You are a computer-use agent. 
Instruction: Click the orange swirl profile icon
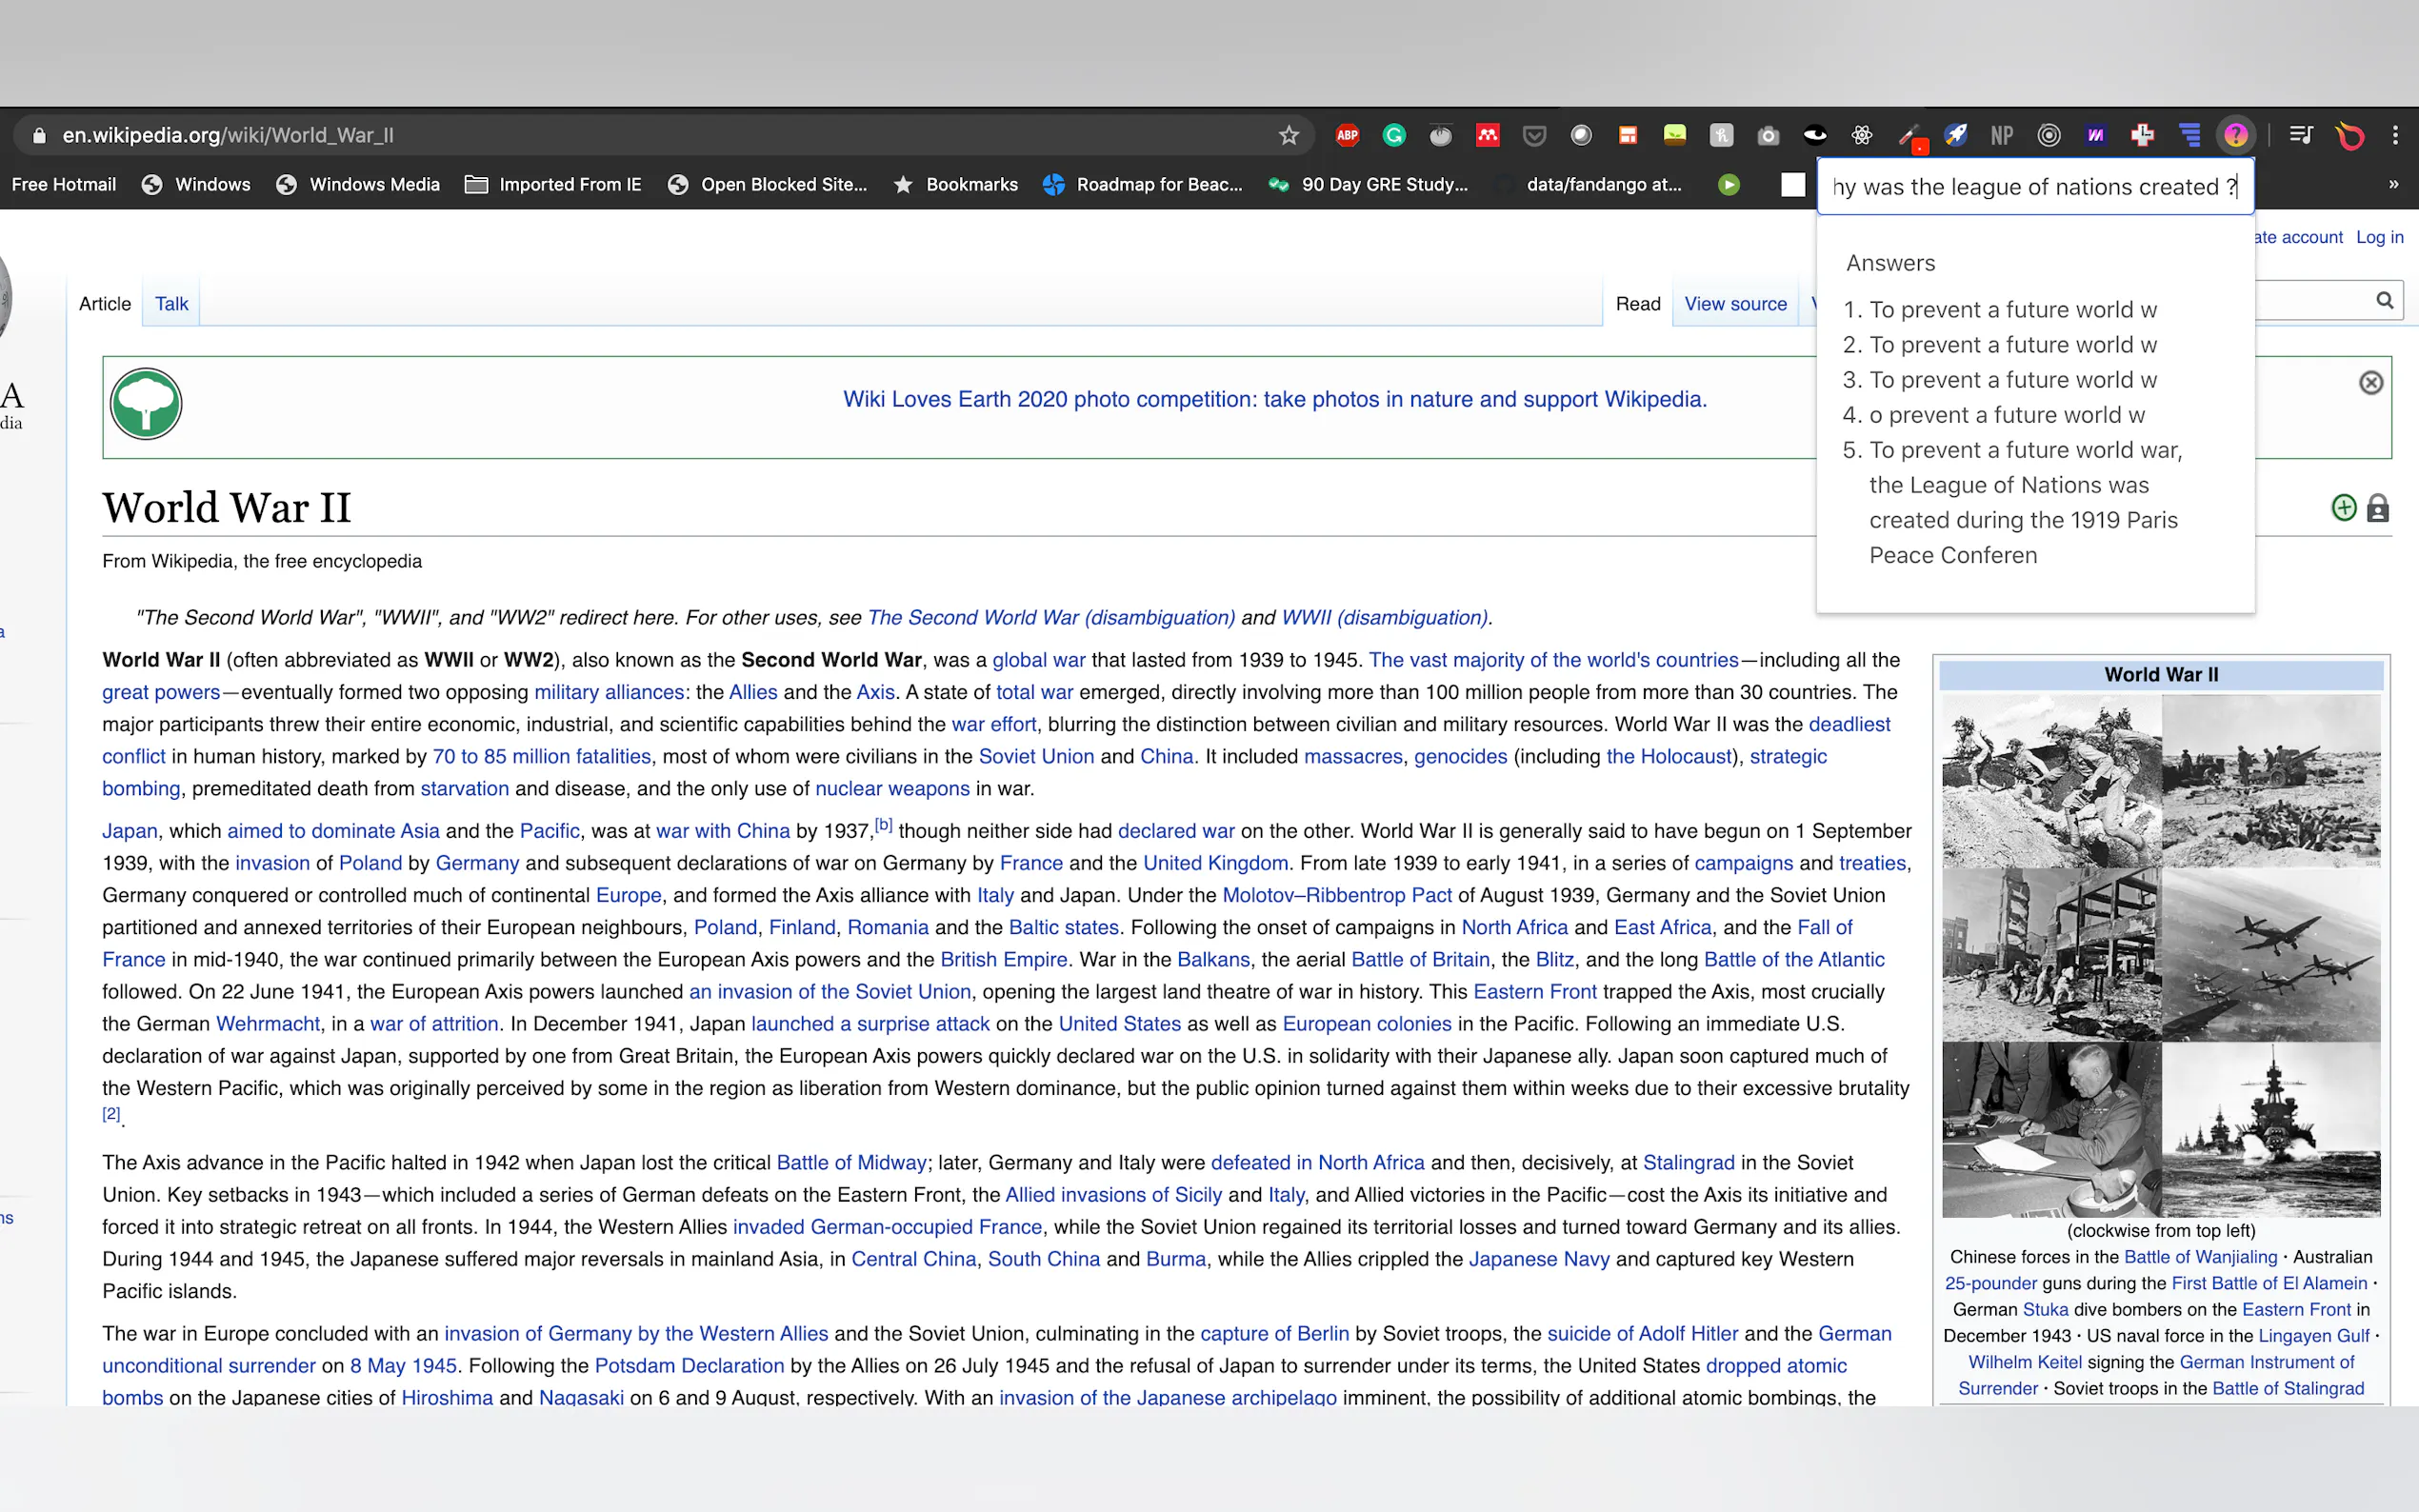click(2349, 135)
